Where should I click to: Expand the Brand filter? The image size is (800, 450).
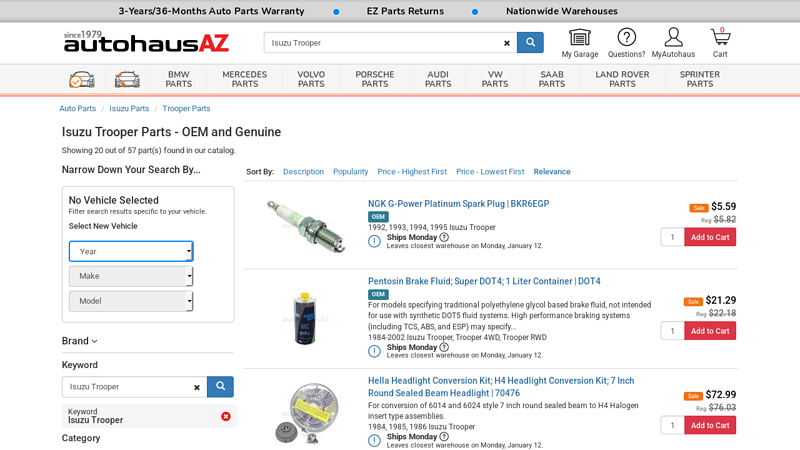80,341
